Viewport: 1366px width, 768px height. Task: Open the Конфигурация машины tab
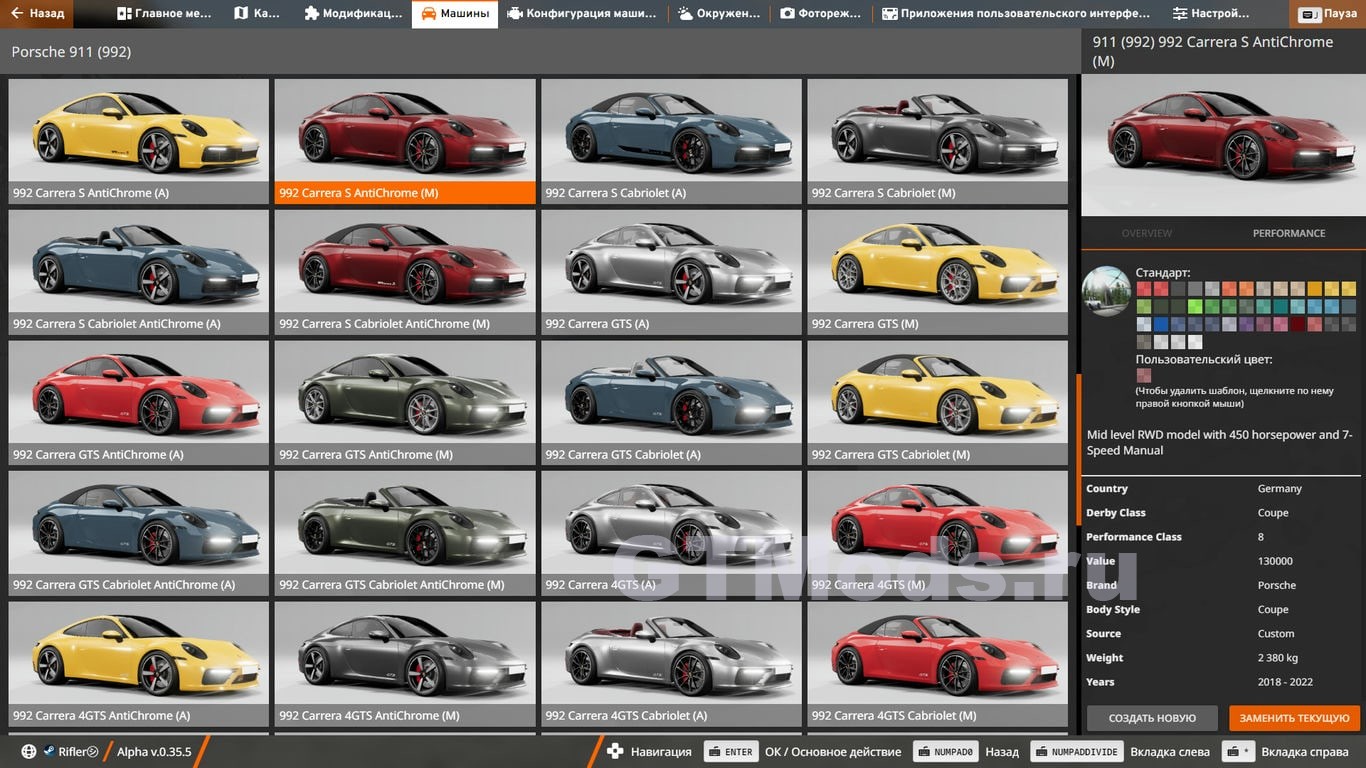(x=582, y=14)
